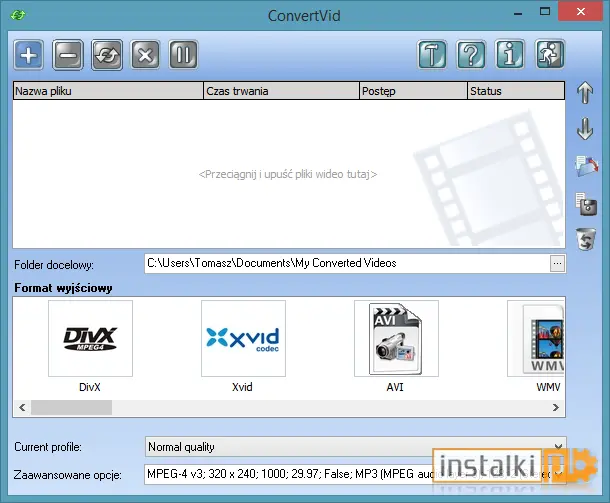Open help with the question mark button
The height and width of the screenshot is (503, 610).
point(471,55)
